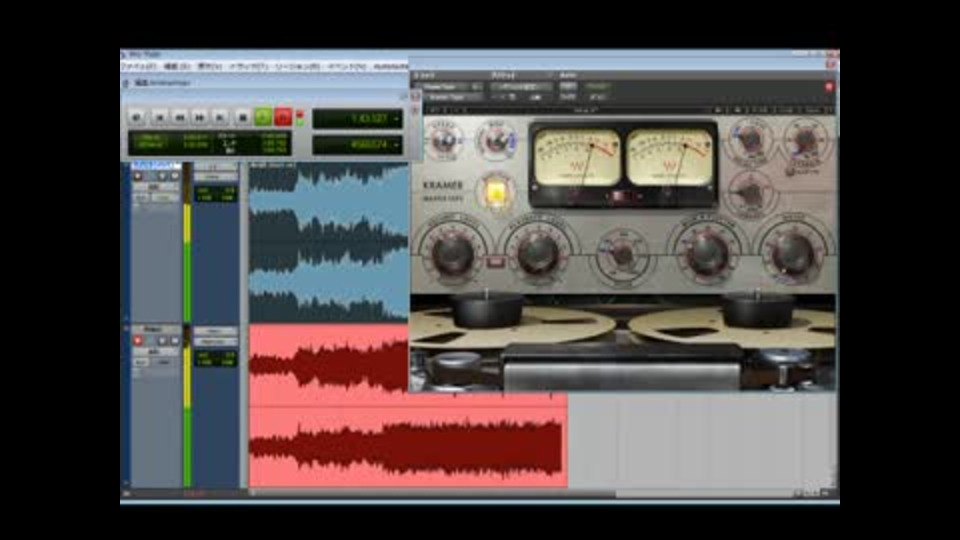Toggle mute button on the bottom track

tap(174, 340)
